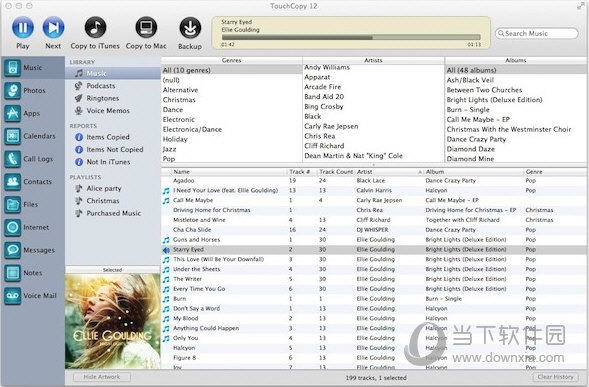The height and width of the screenshot is (387, 589).
Task: Filter by artist Carly Rae Jepsen
Action: click(x=373, y=126)
